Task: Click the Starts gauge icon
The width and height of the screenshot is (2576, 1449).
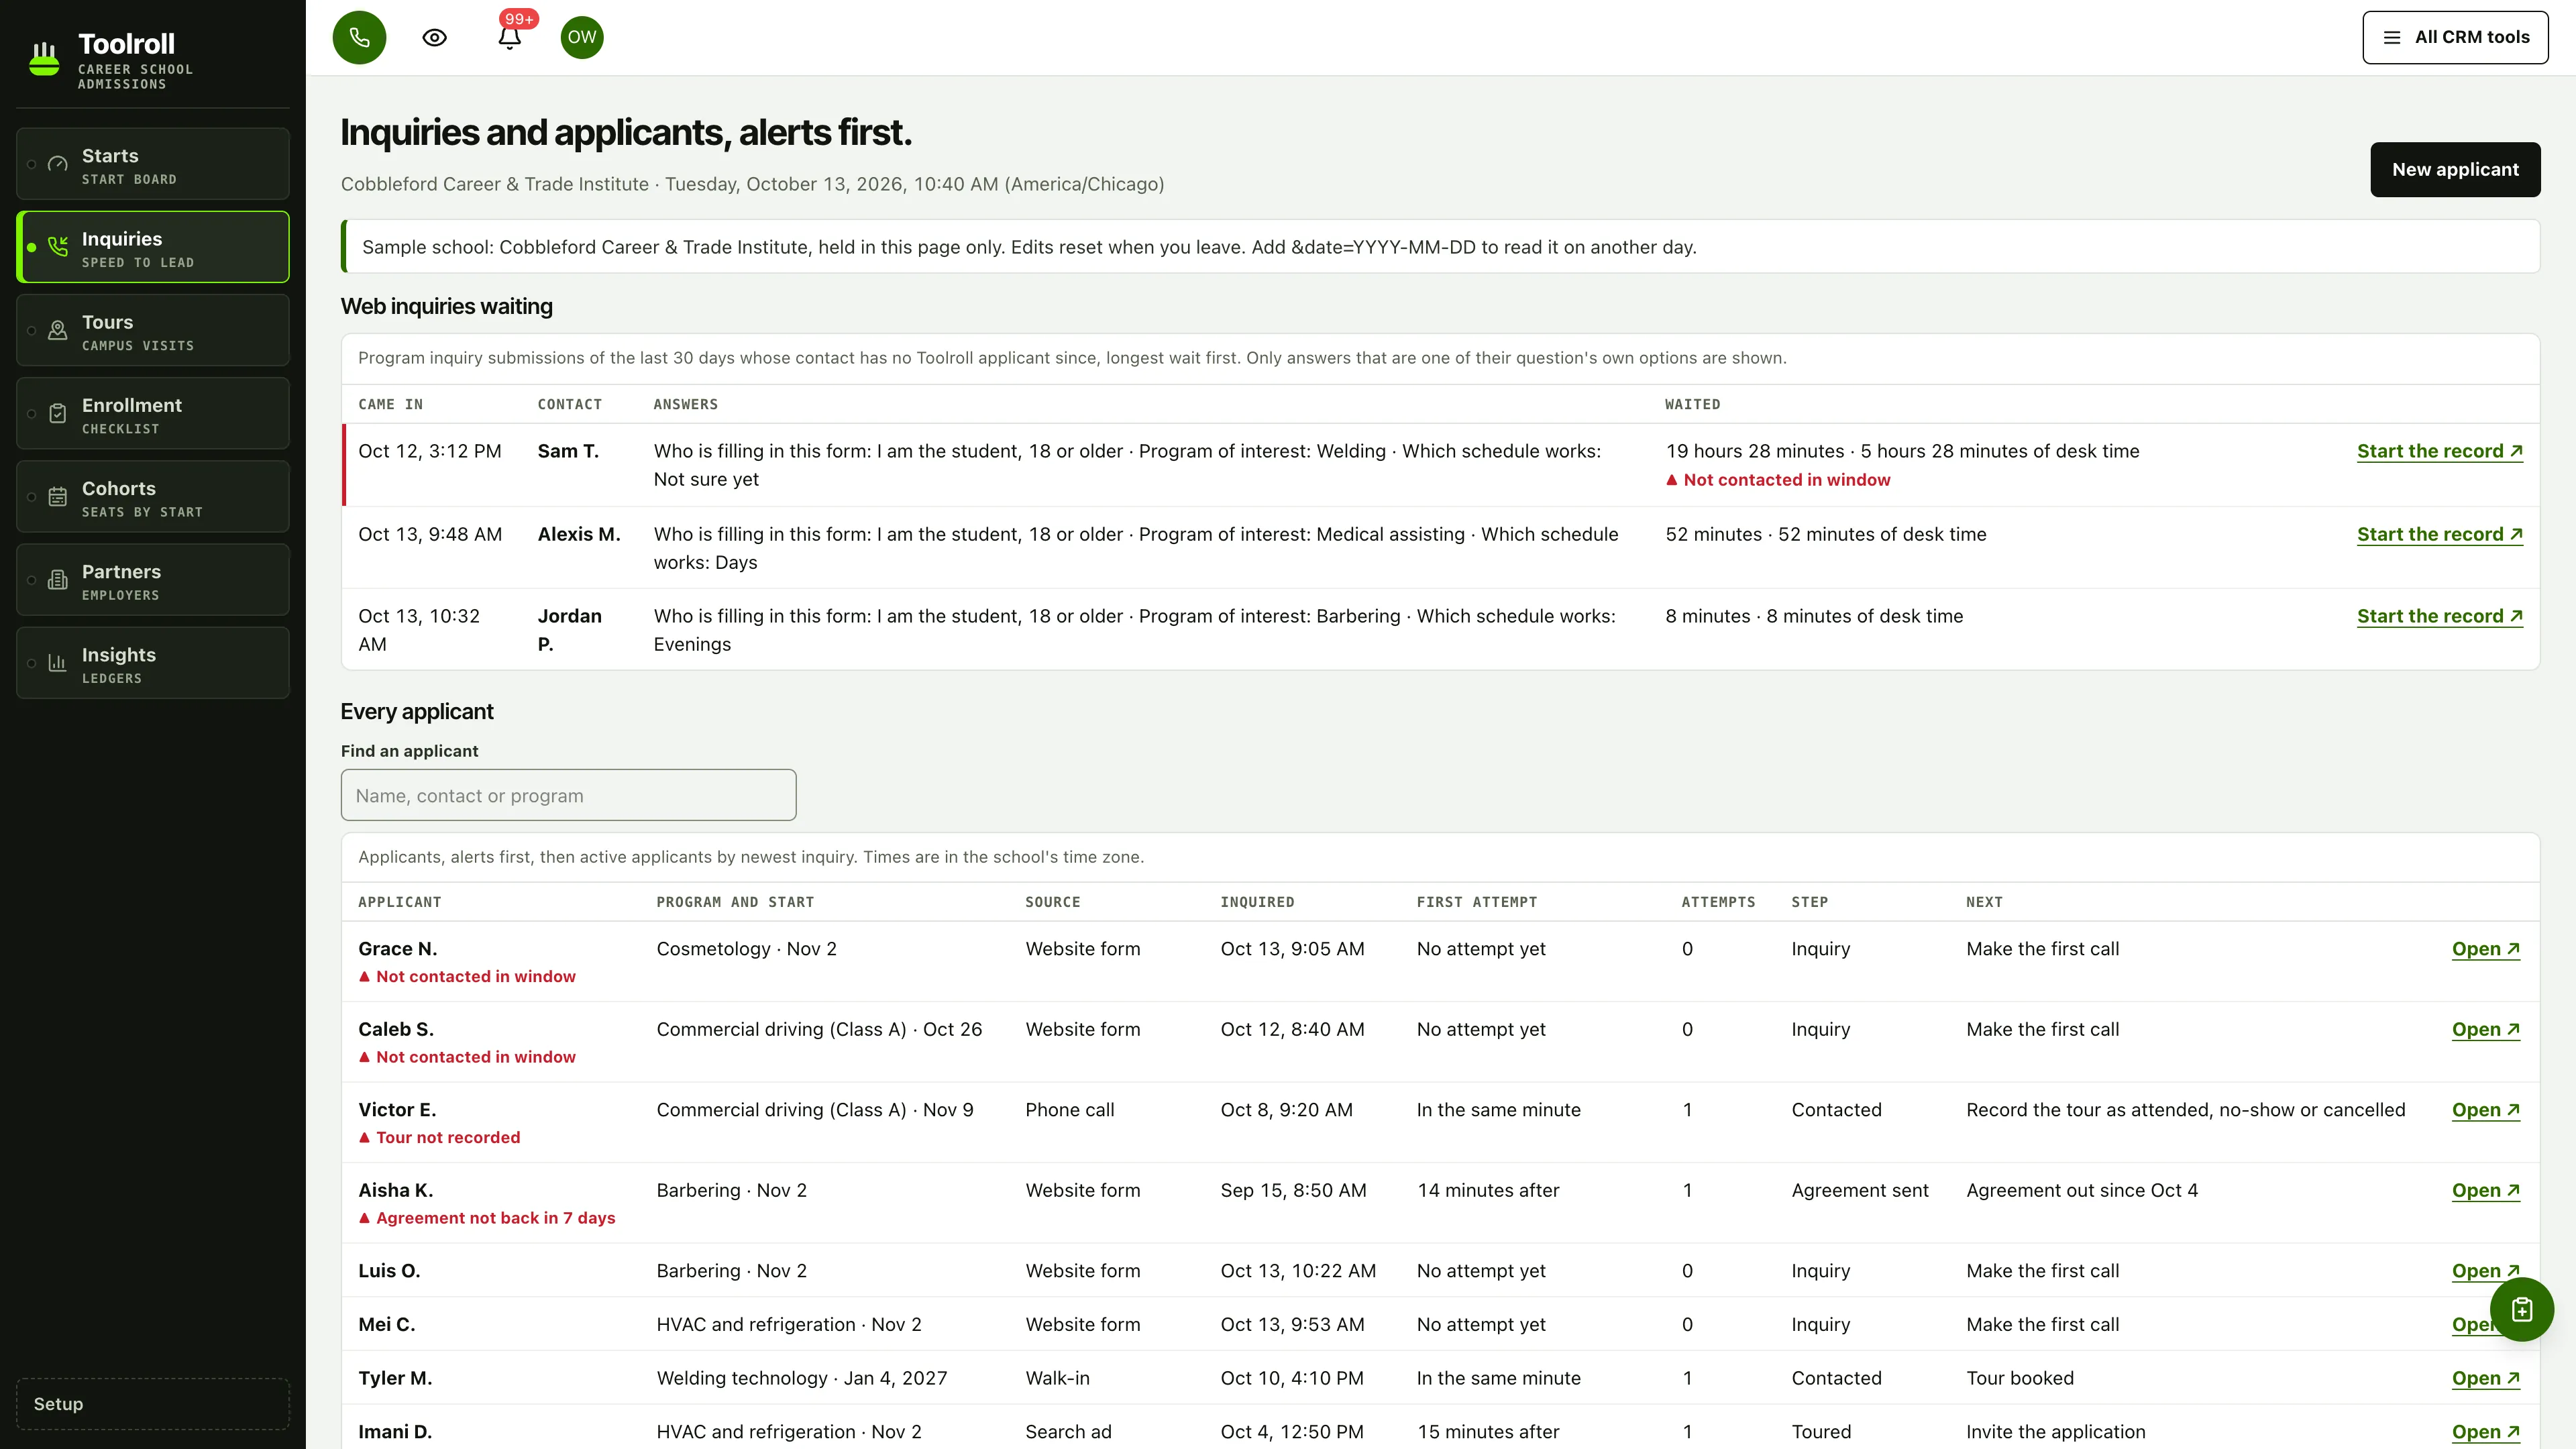Action: click(x=58, y=164)
